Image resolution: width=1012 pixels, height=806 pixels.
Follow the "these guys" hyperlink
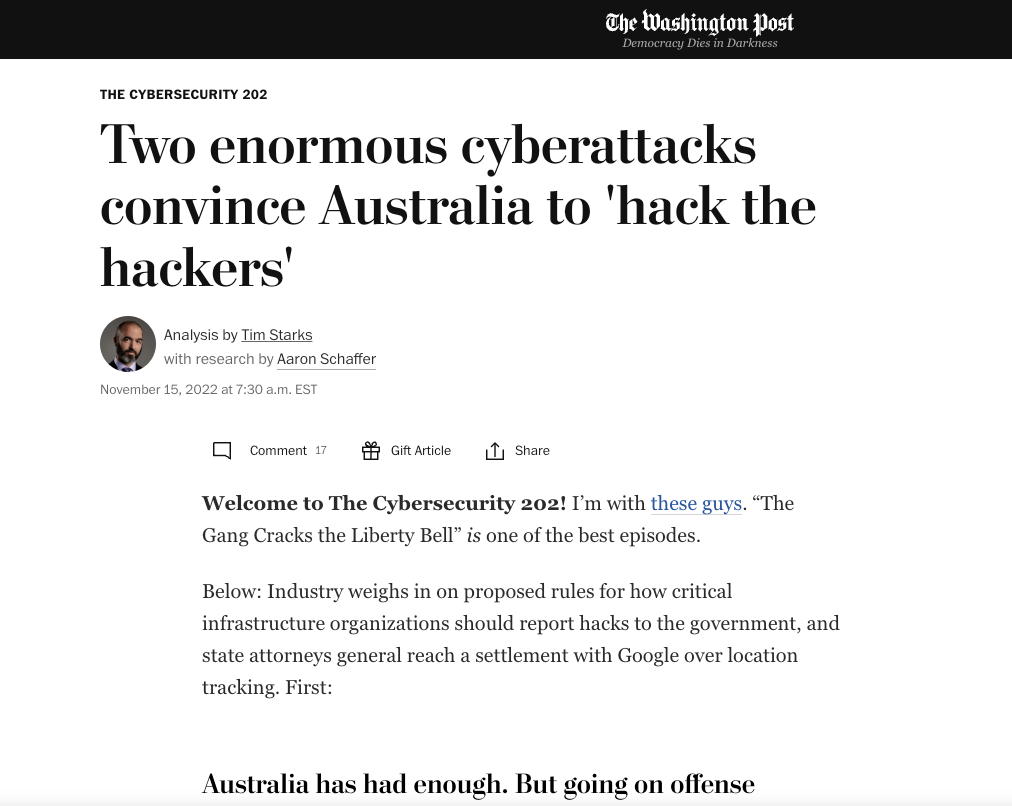(696, 503)
